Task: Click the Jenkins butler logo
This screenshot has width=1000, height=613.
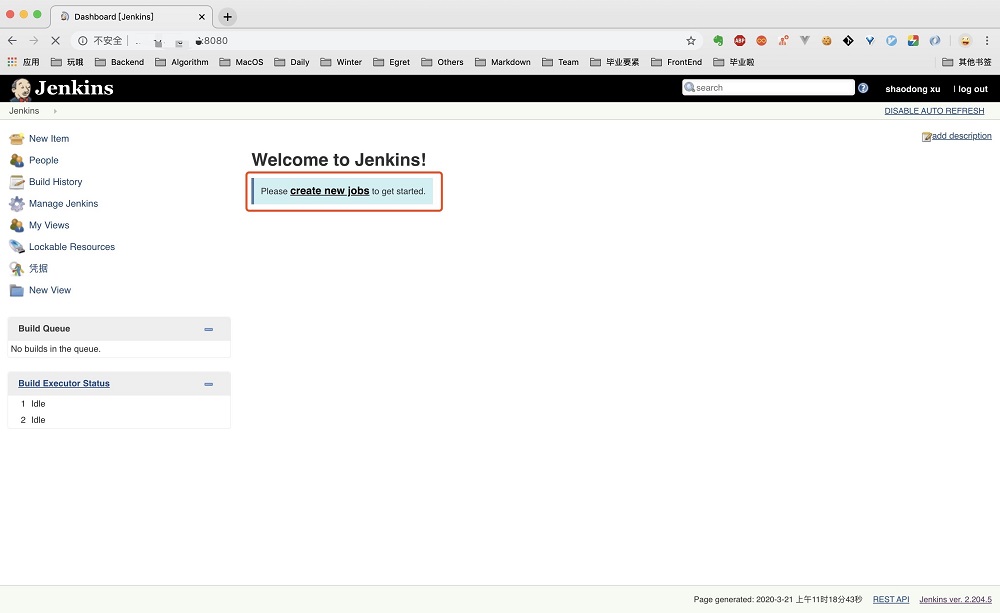Action: click(20, 89)
